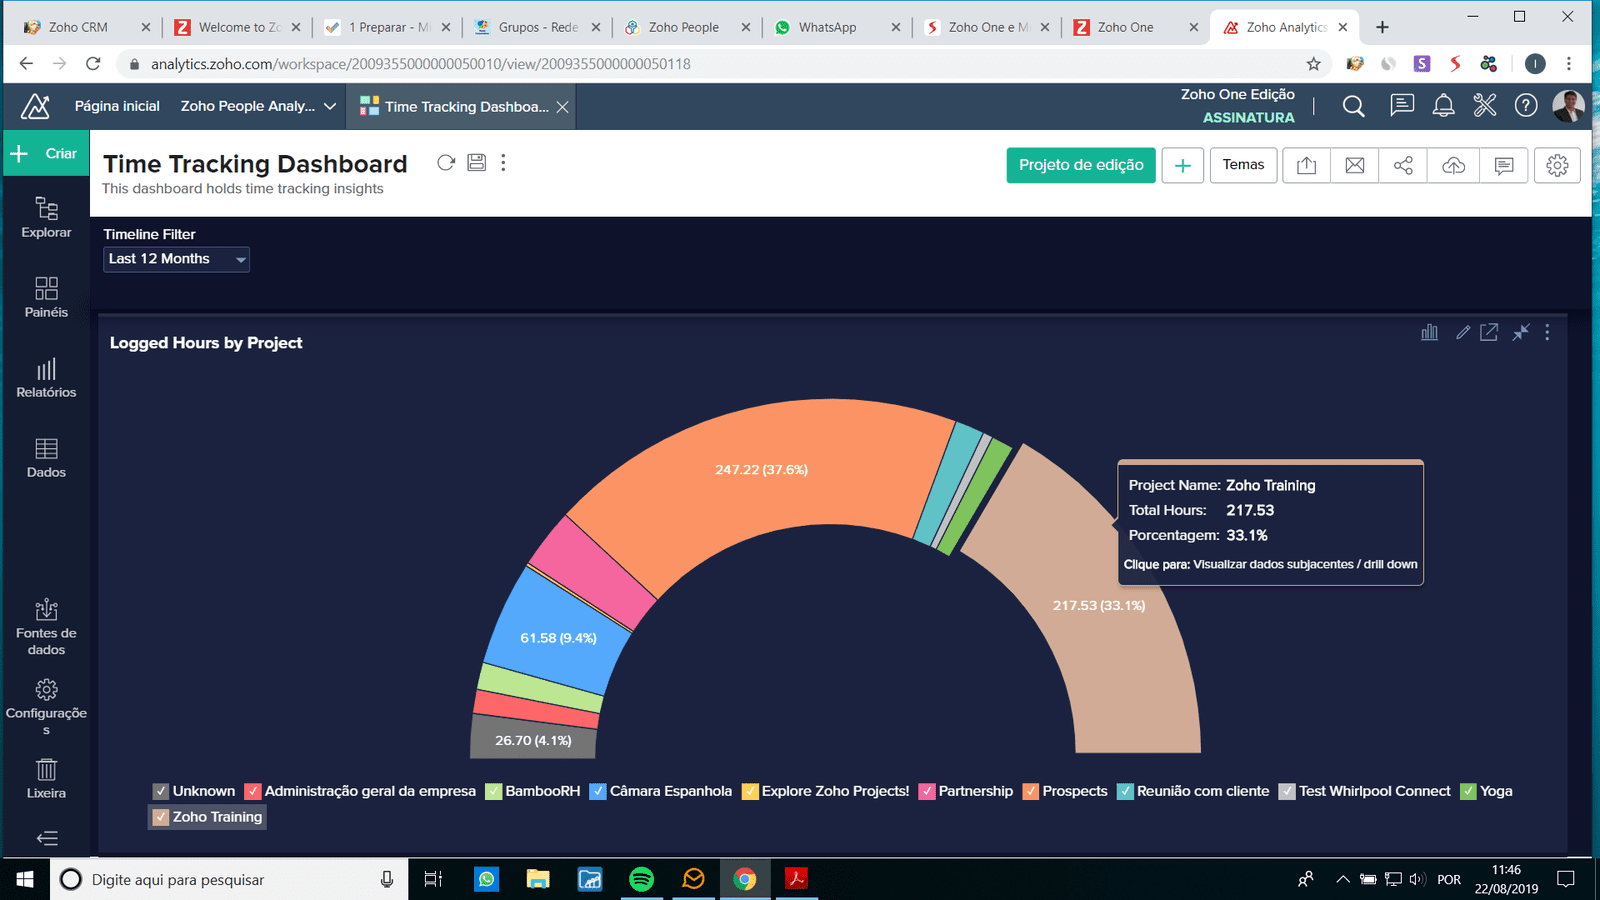Click Projeto de edição button
Viewport: 1600px width, 900px height.
[x=1081, y=165]
